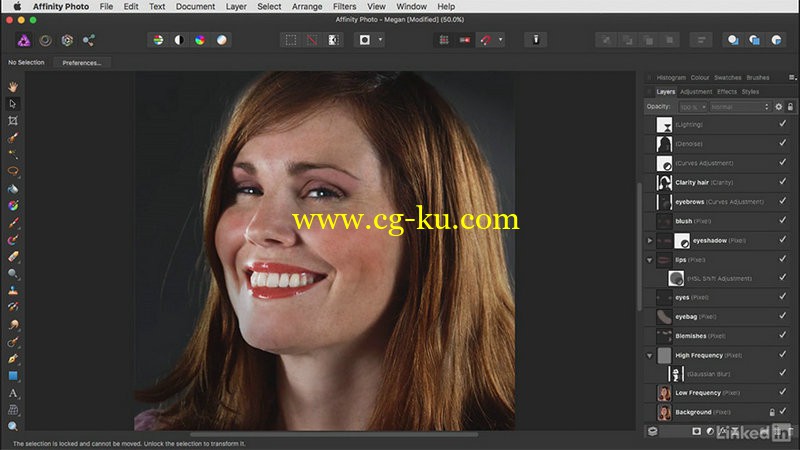Toggle the Quick Mask toolbar button
The width and height of the screenshot is (800, 450).
point(365,40)
